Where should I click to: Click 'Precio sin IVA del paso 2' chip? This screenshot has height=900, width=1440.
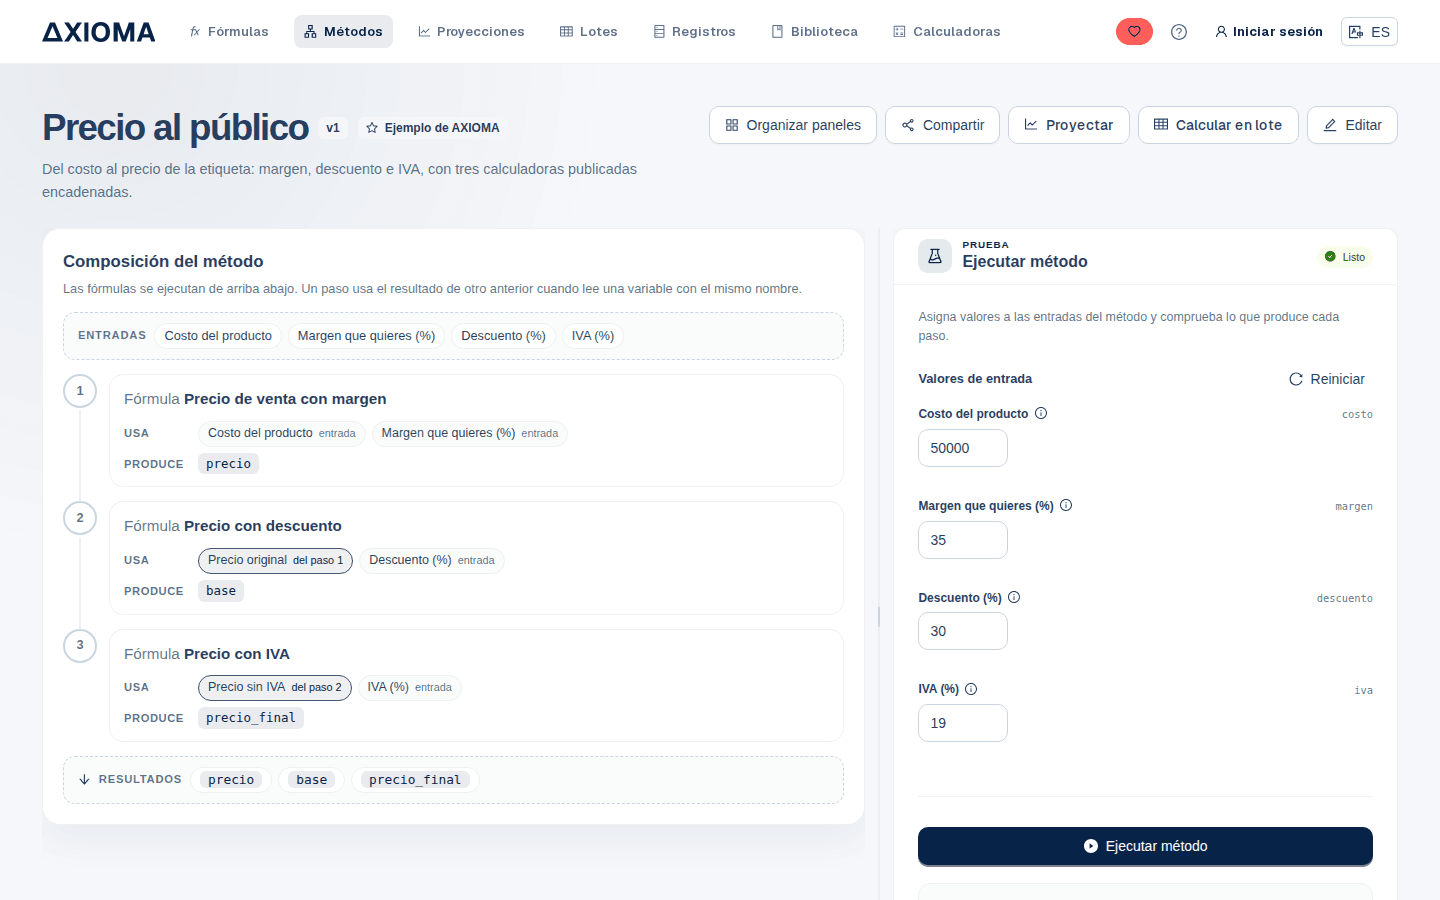tap(275, 688)
